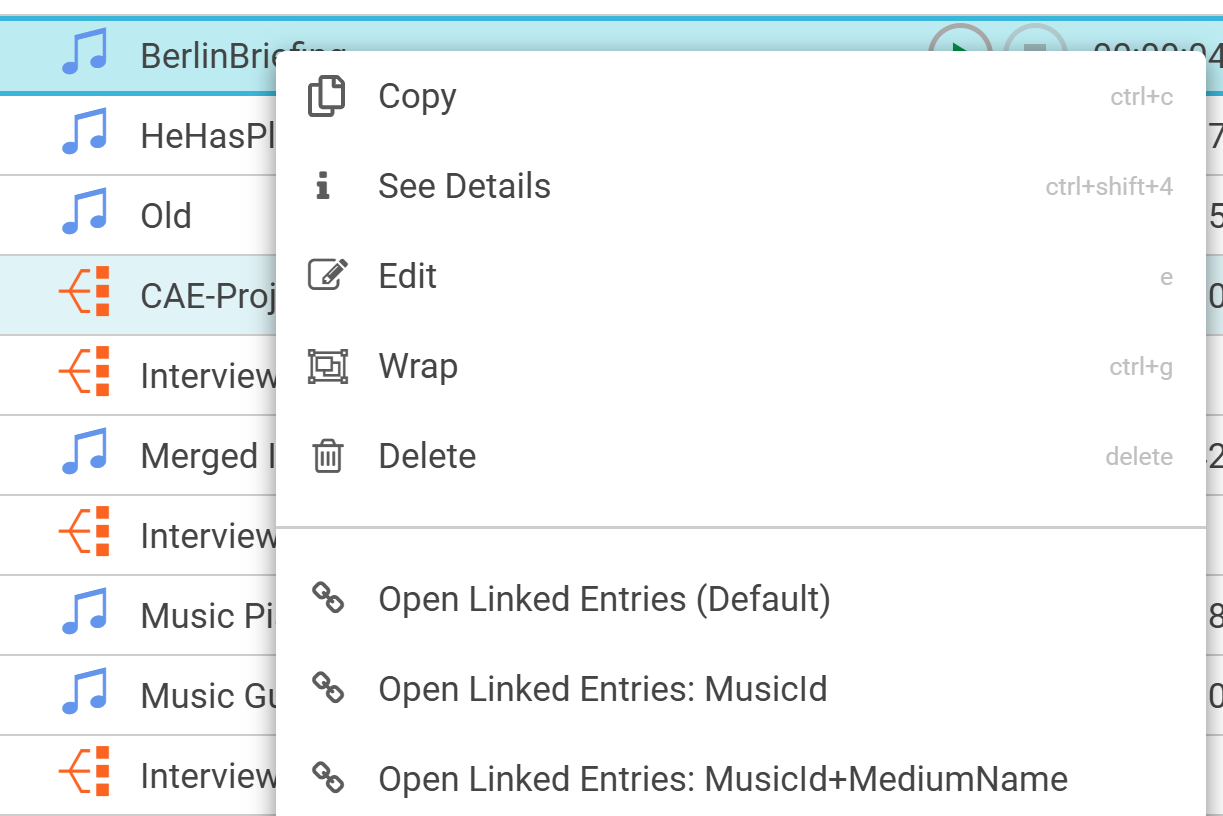Stop playback of BerlinBriefing entry
Image resolution: width=1223 pixels, height=816 pixels.
[x=1035, y=45]
